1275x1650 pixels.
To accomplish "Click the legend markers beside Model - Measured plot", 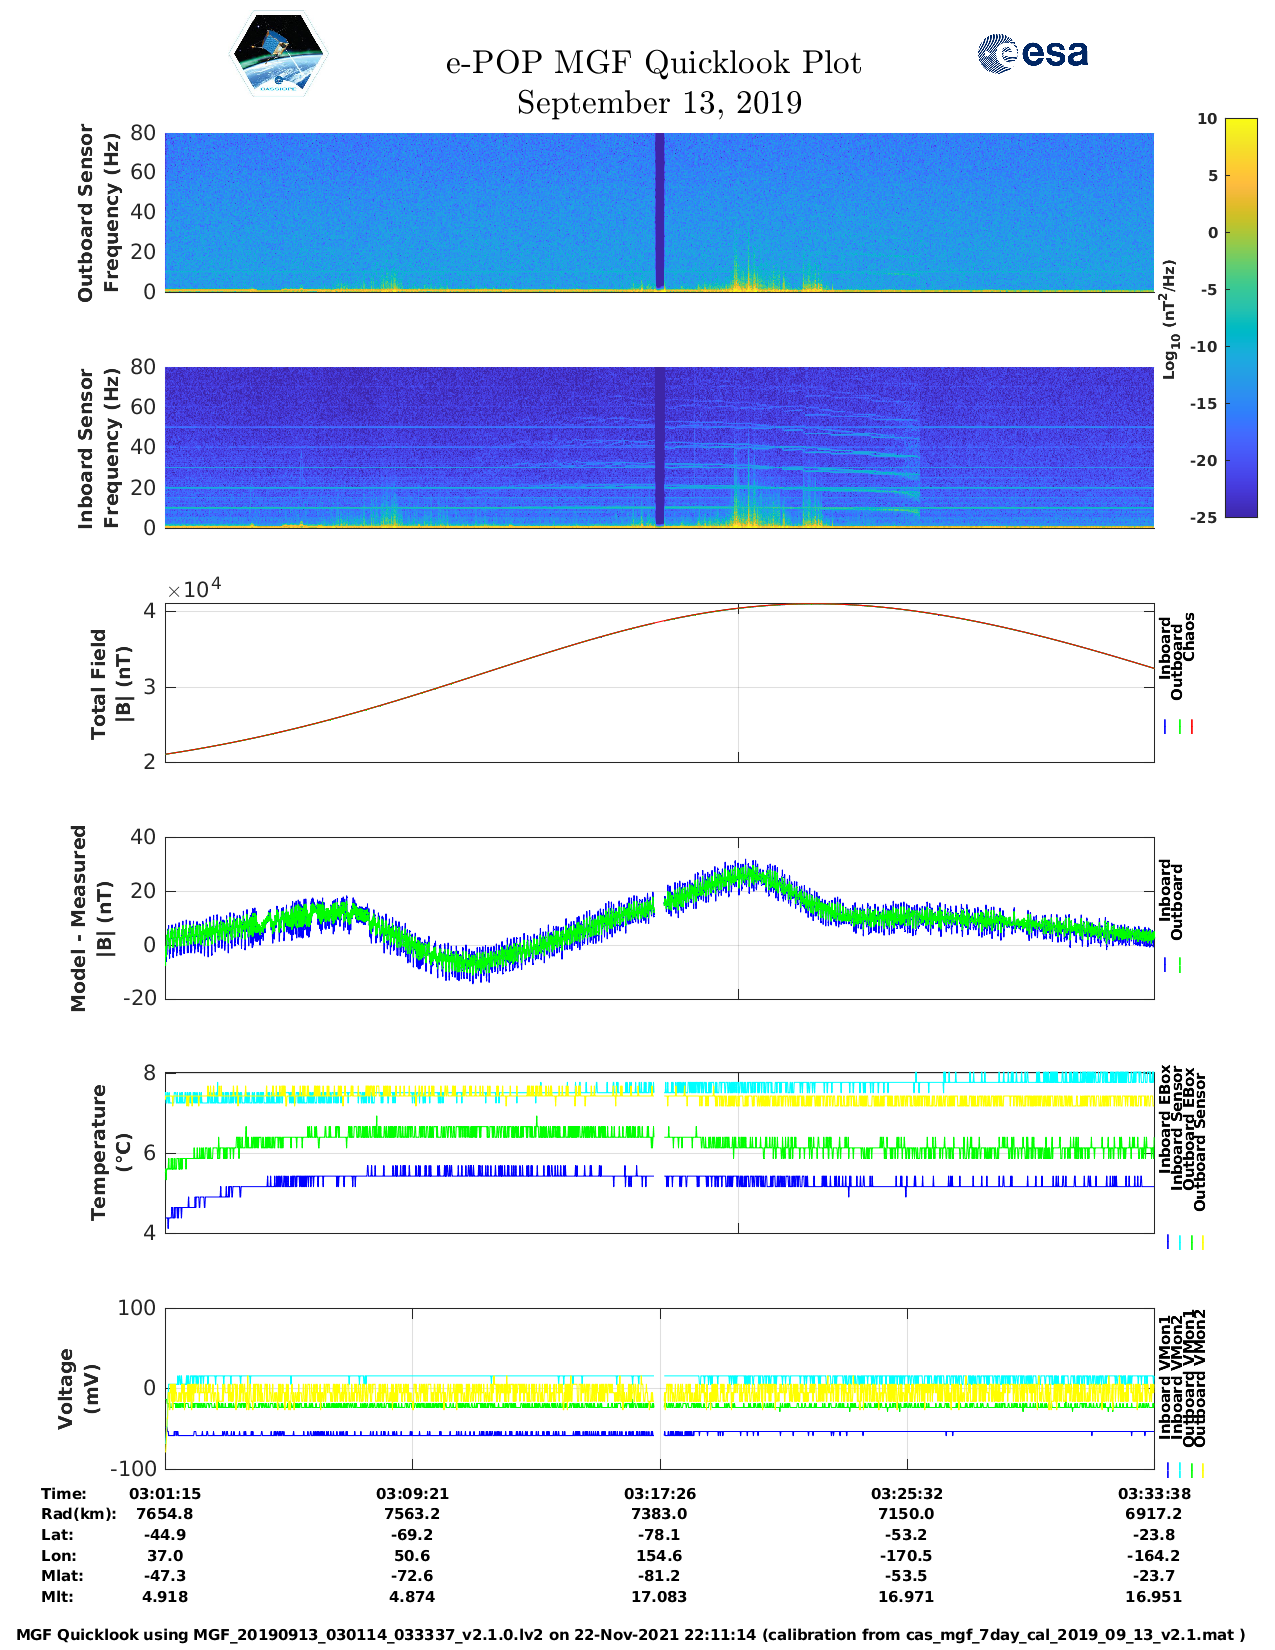I will (1173, 965).
